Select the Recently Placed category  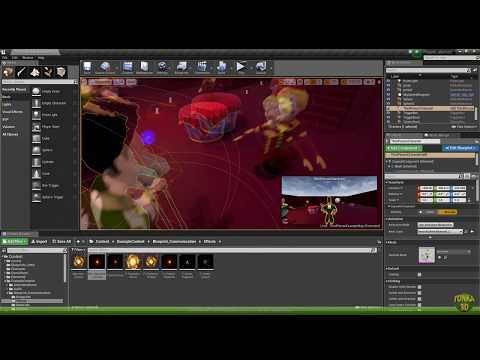tap(14, 89)
